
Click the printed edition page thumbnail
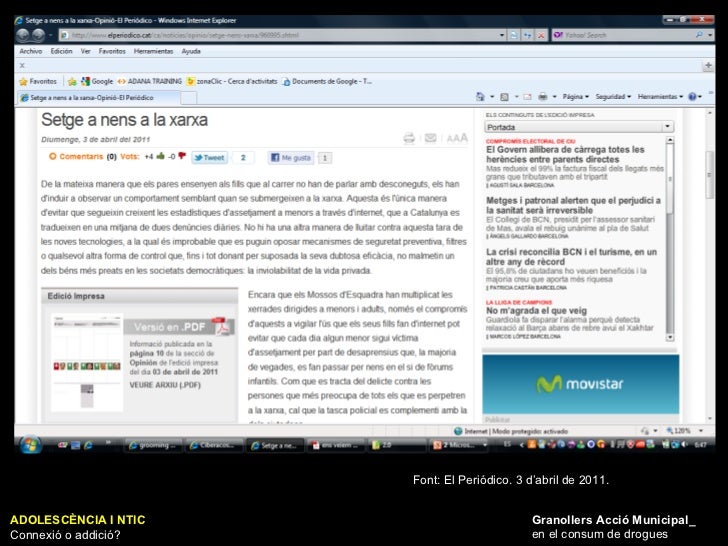point(87,363)
